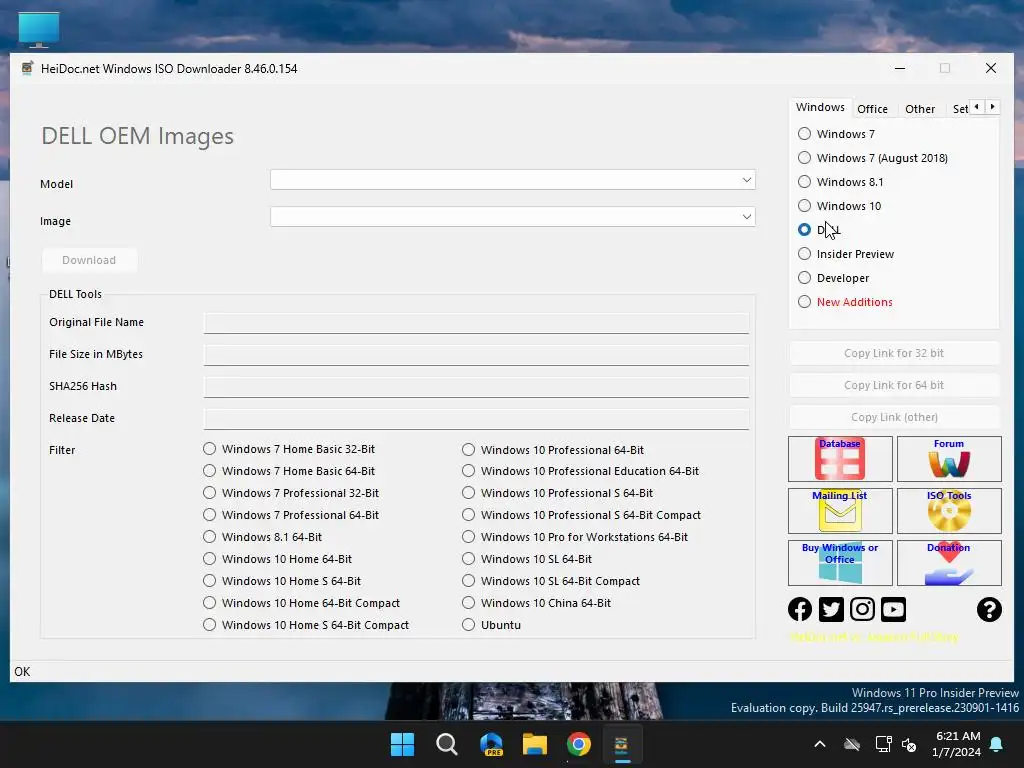Filter by Windows 7 Home Basic 32-Bit
The image size is (1024, 768).
pyautogui.click(x=289, y=449)
